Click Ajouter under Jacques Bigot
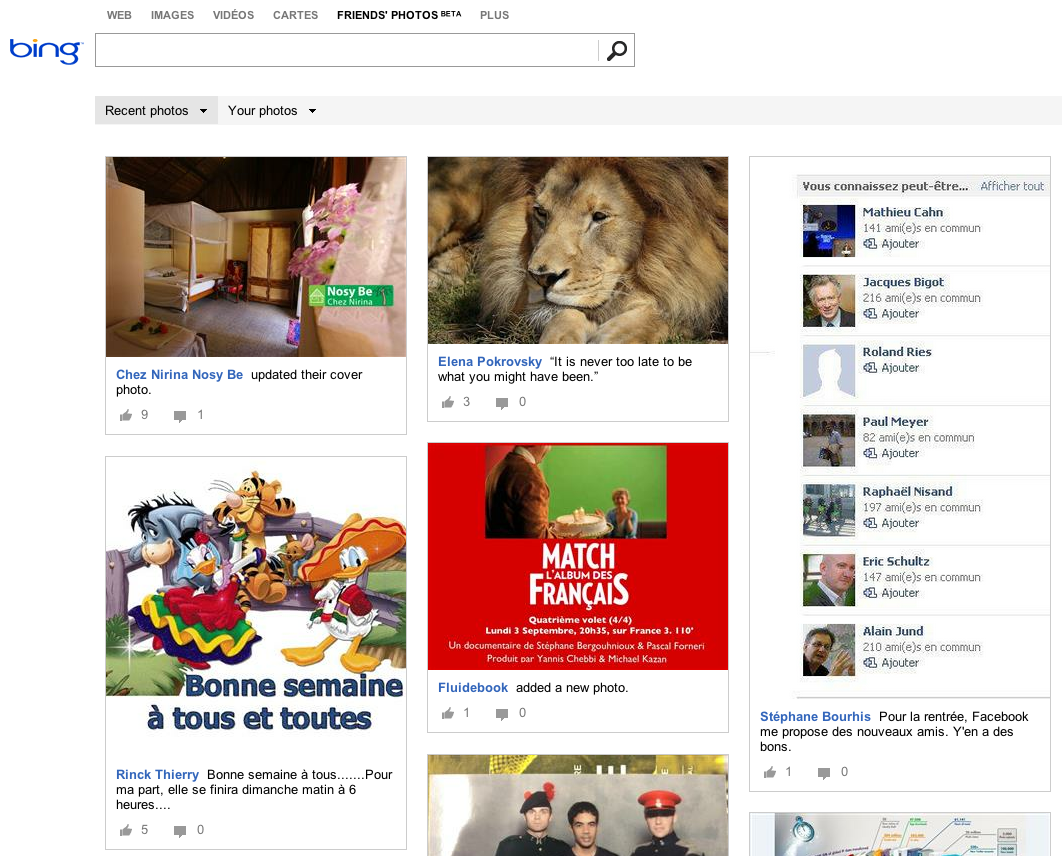 click(x=900, y=314)
